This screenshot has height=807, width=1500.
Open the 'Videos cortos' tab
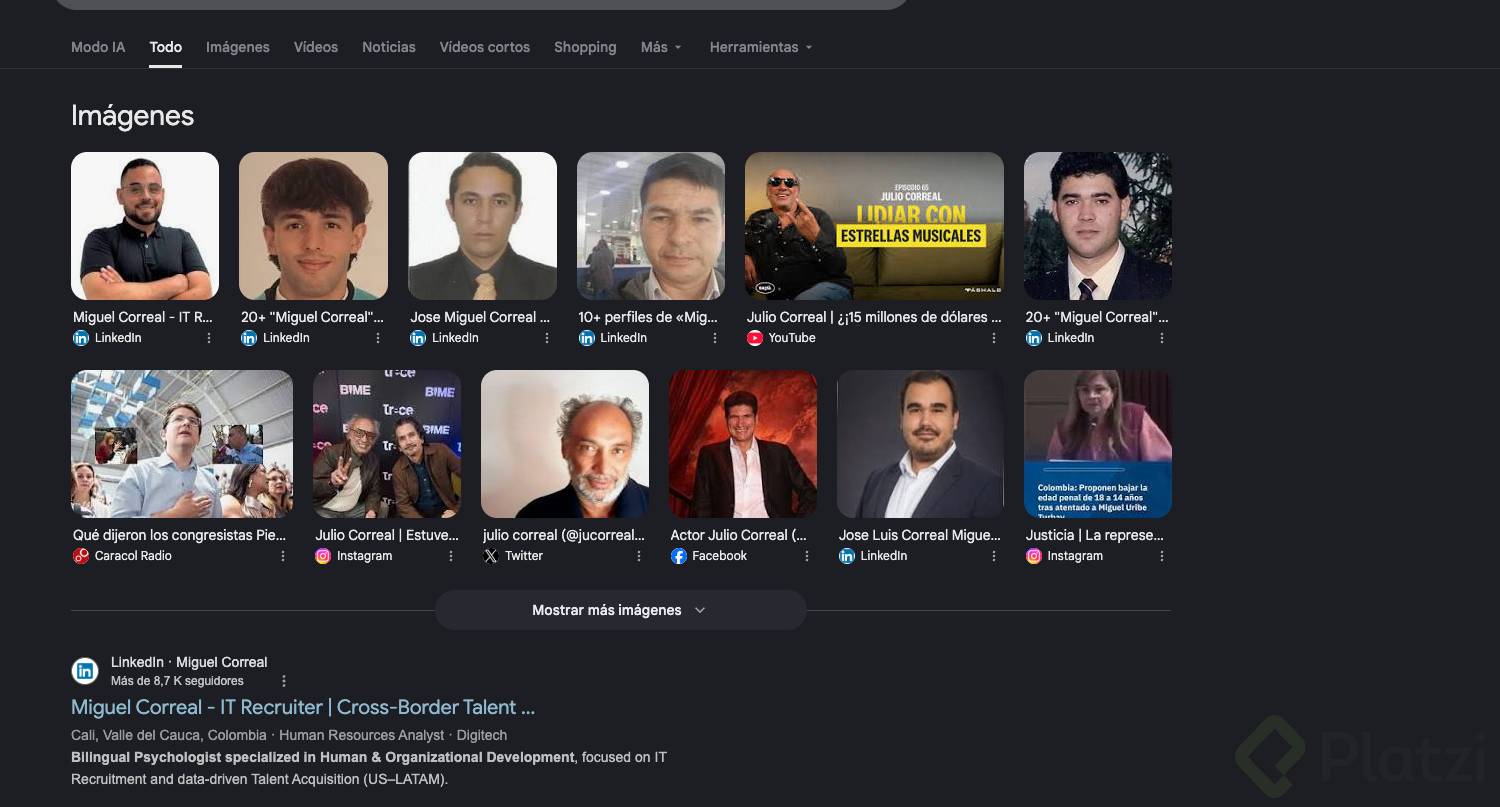coord(485,47)
